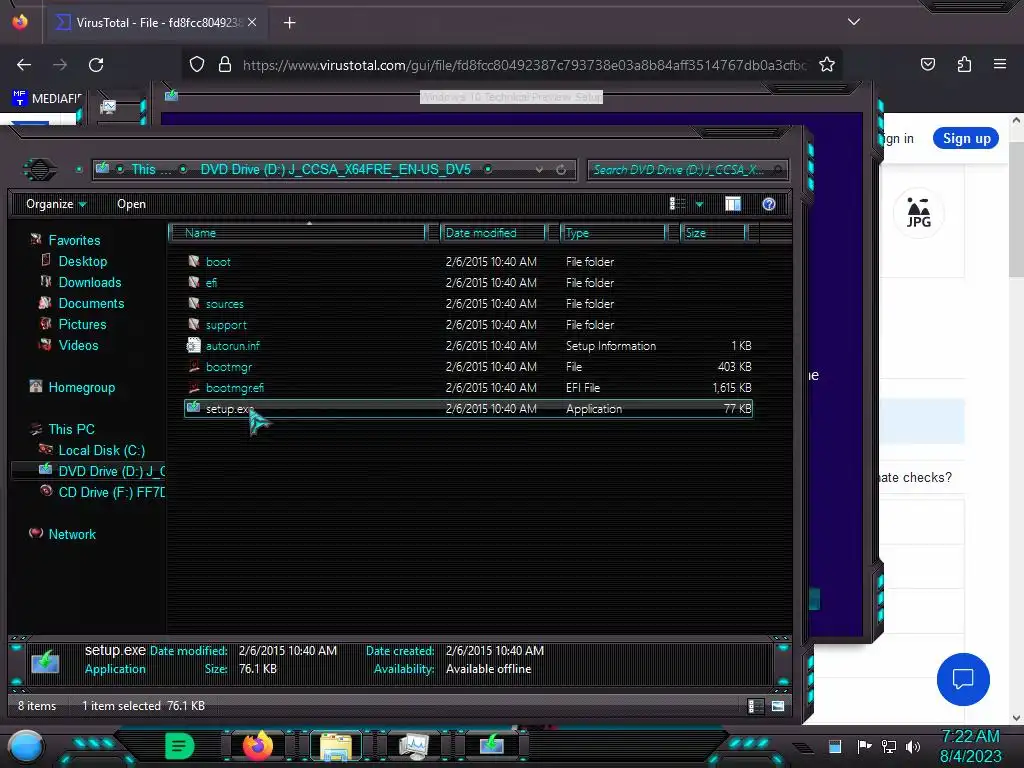Open taskbar clock showing 7:22 AM
The image size is (1024, 768).
coord(970,746)
